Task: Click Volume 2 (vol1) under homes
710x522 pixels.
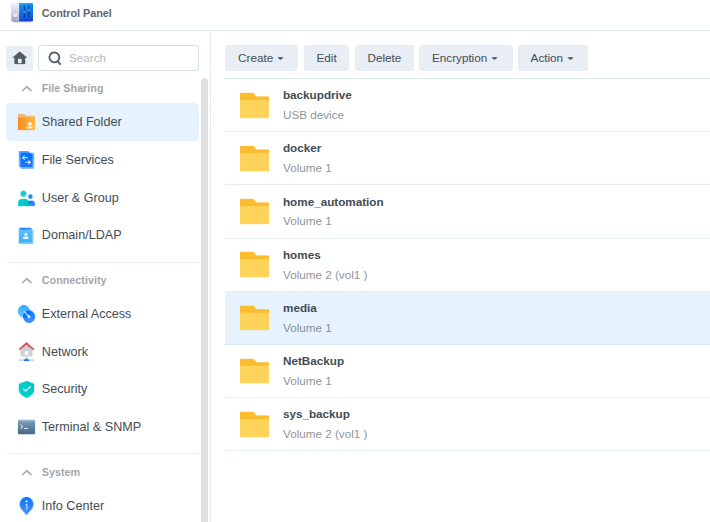Action: 325,275
